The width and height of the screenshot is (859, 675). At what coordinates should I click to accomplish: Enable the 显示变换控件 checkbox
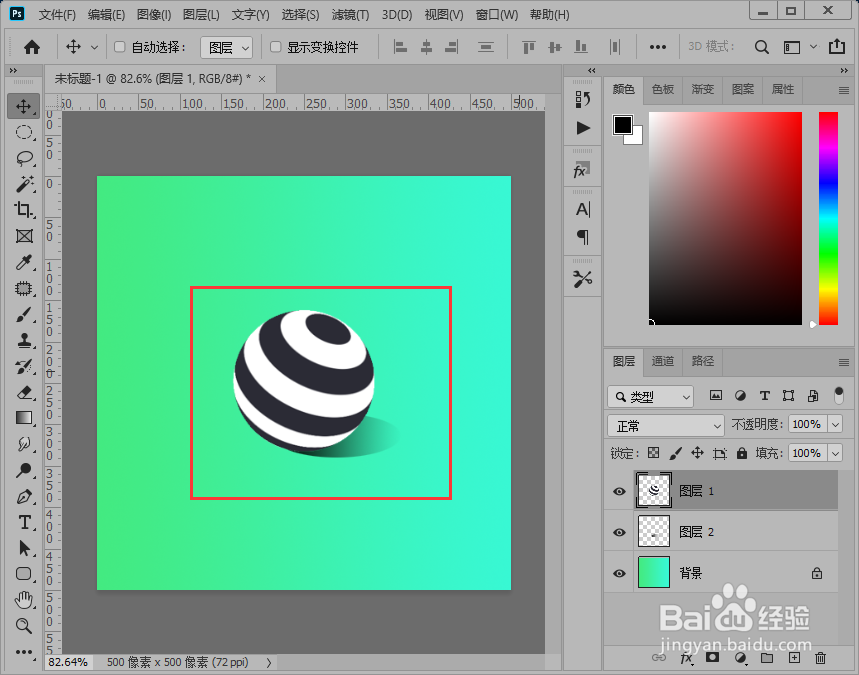276,47
